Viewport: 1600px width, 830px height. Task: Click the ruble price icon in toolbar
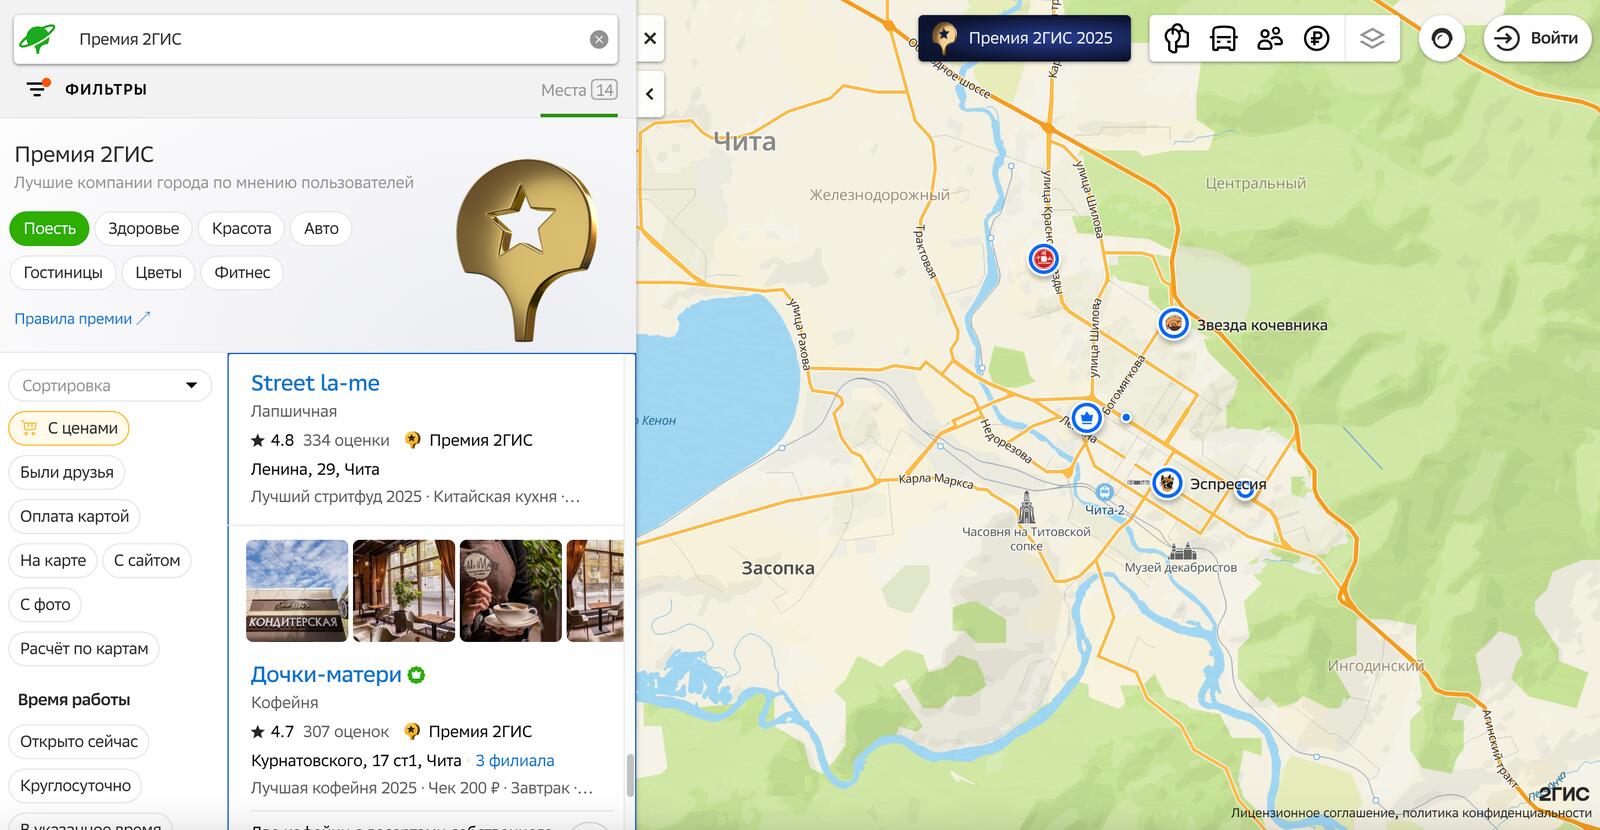(1317, 39)
